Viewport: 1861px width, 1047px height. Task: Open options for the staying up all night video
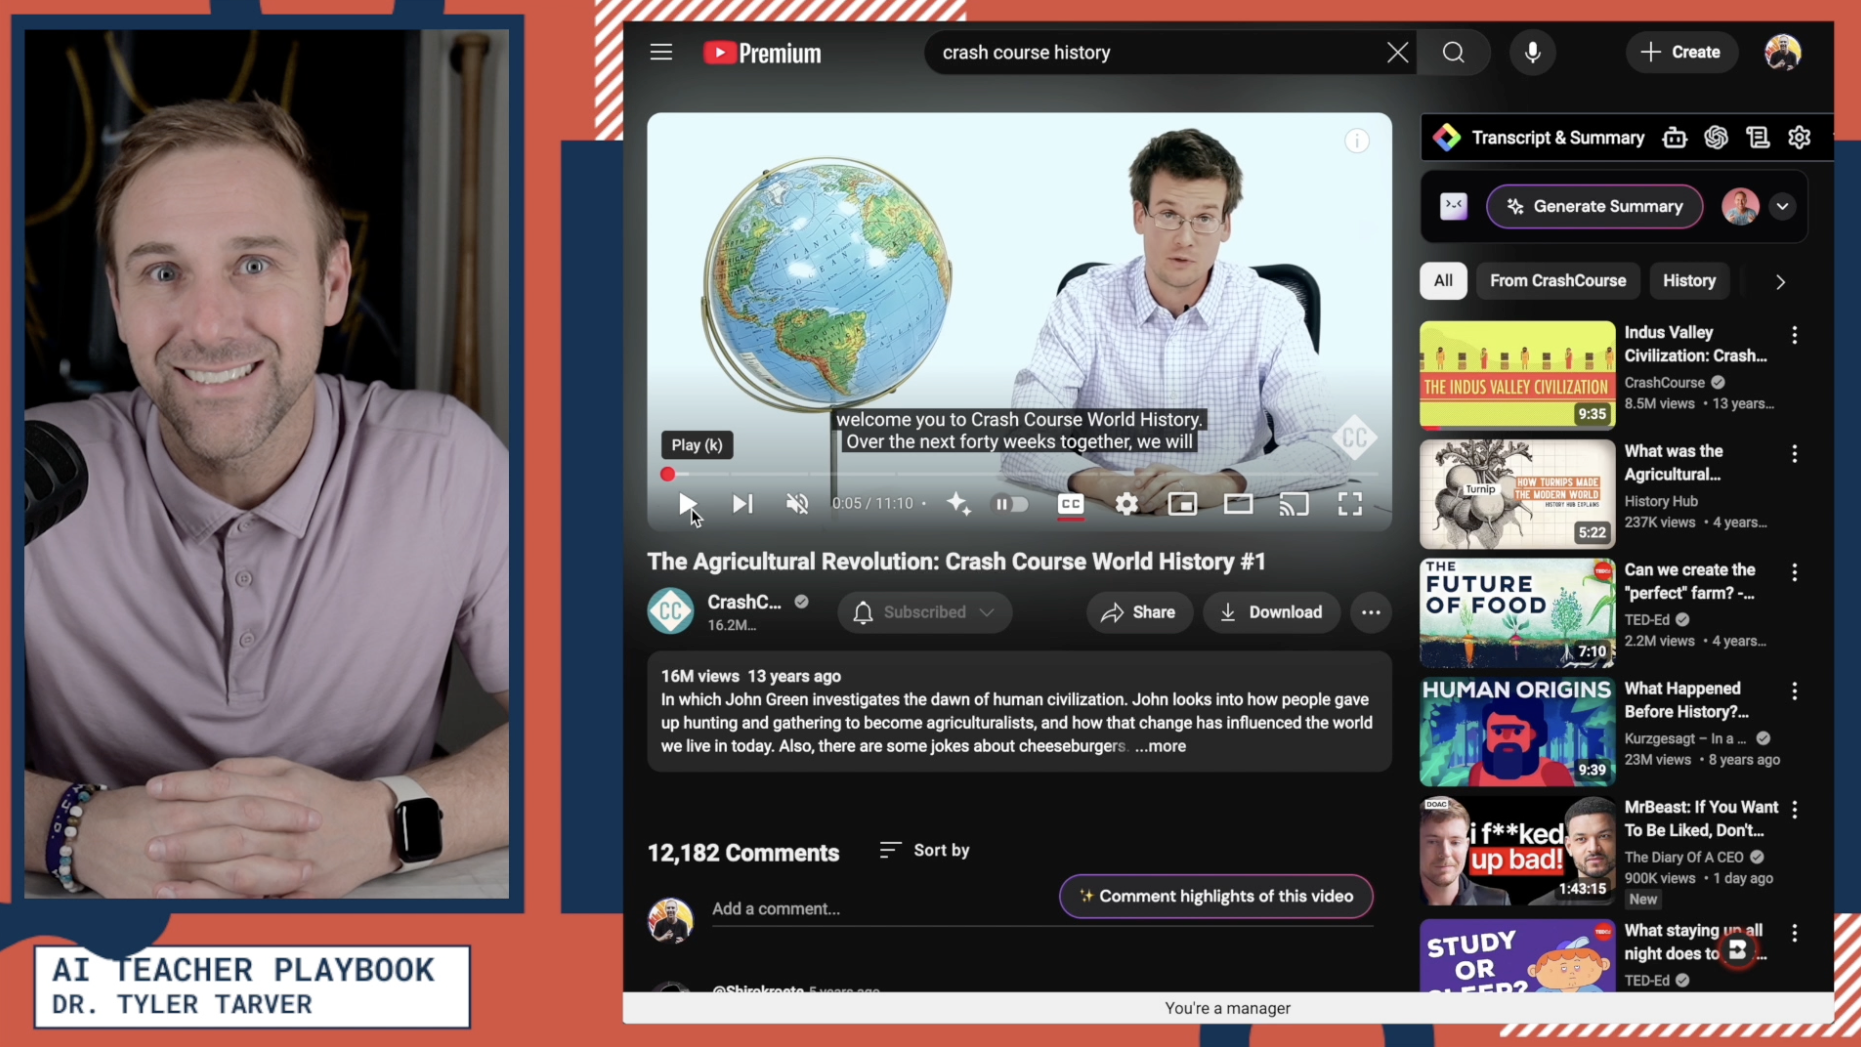click(1794, 933)
